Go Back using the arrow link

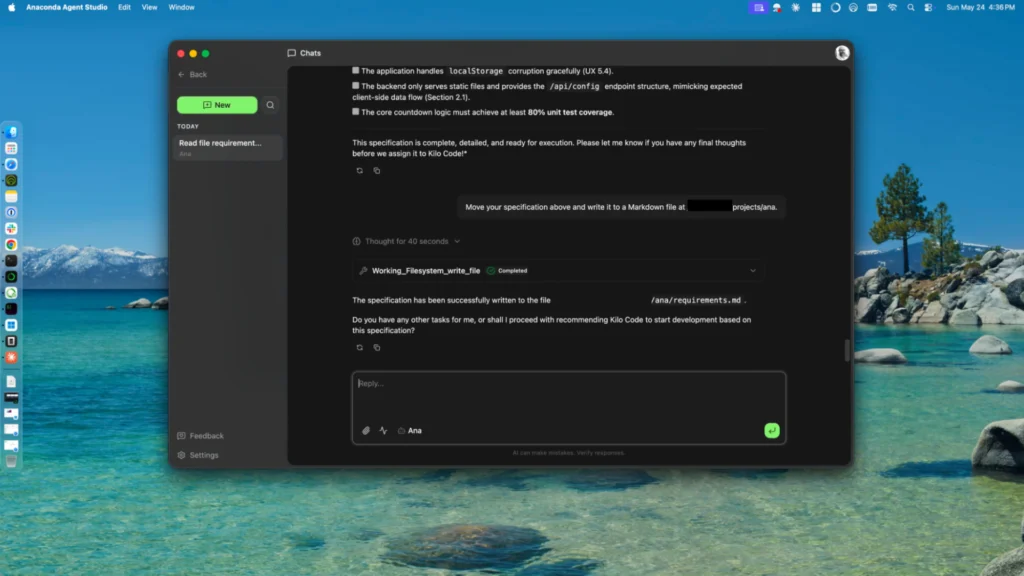[x=193, y=74]
